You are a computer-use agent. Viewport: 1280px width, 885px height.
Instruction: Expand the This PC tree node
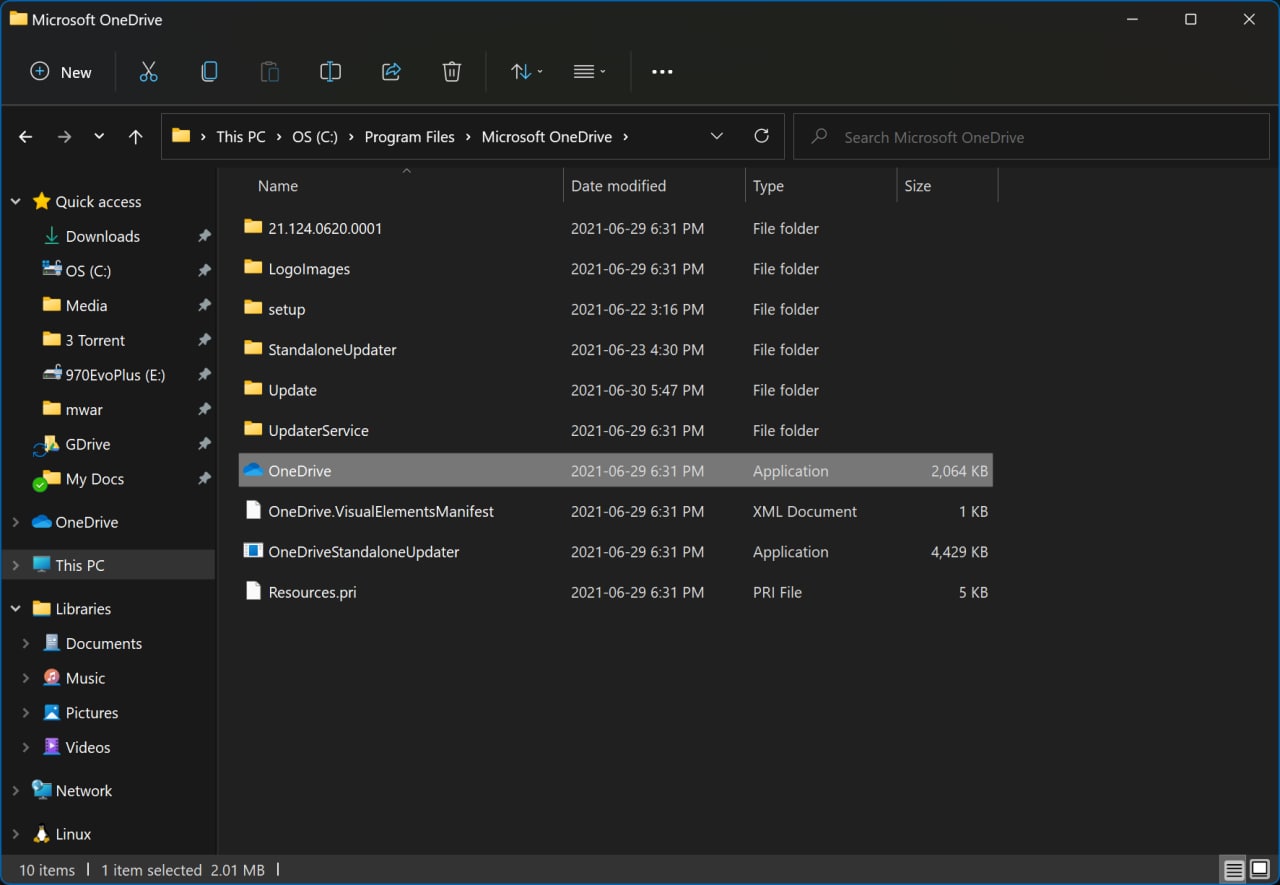pyautogui.click(x=15, y=565)
